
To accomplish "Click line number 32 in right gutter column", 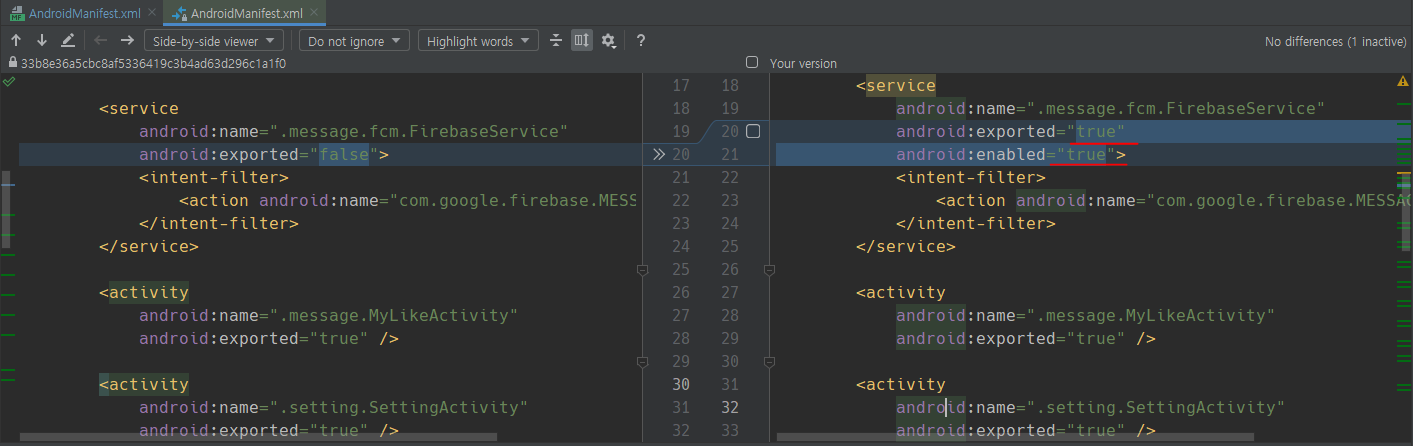I will click(729, 407).
